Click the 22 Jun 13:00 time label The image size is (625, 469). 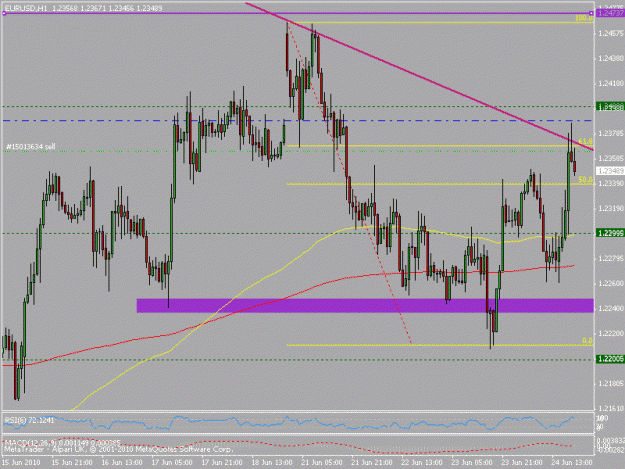pos(422,462)
